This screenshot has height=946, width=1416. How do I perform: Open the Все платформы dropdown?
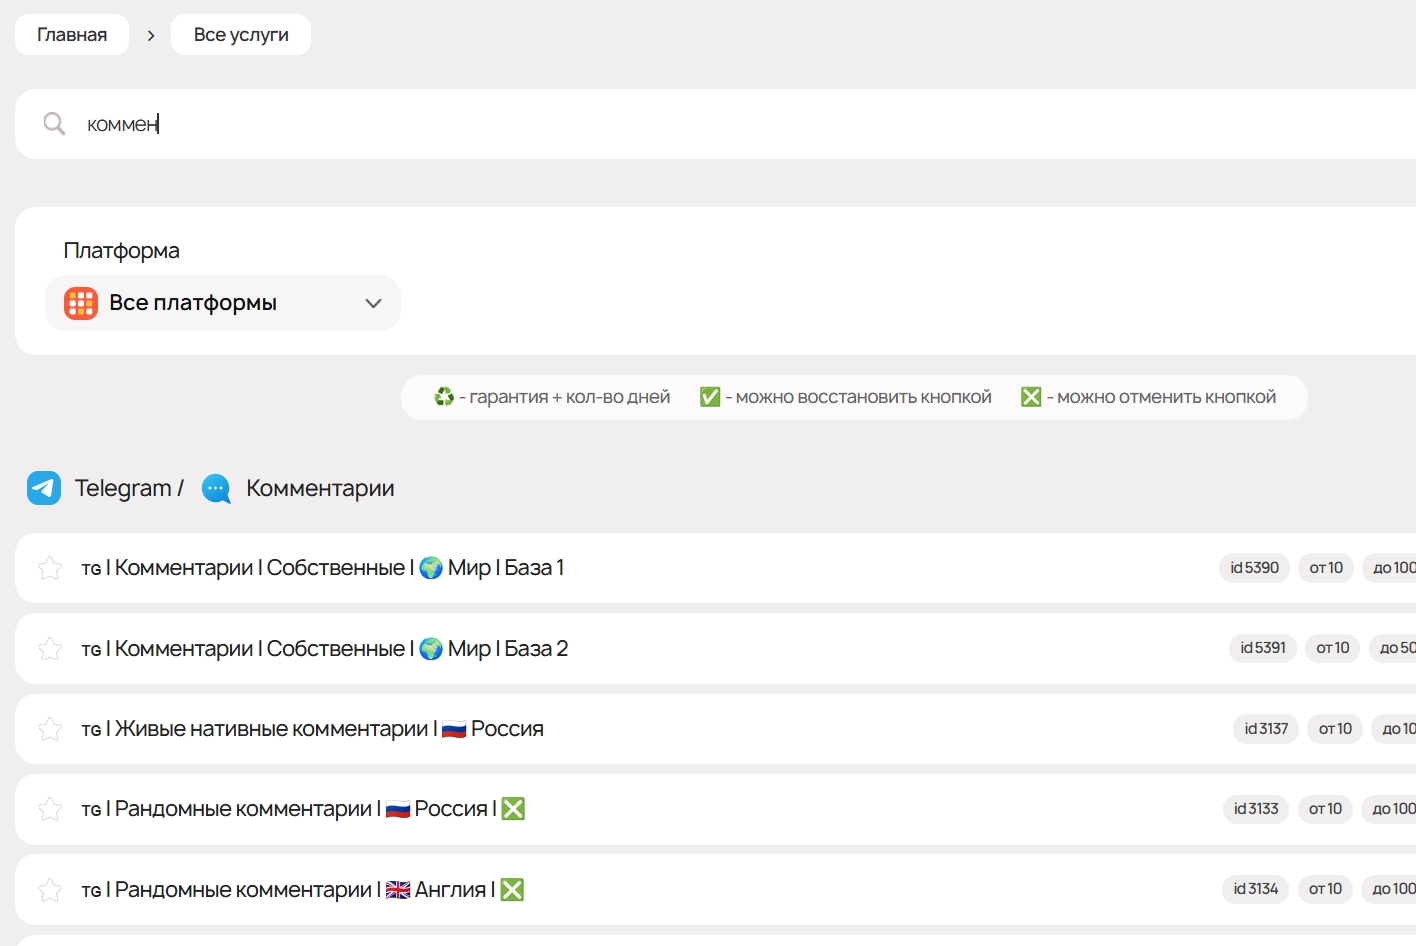[x=222, y=303]
